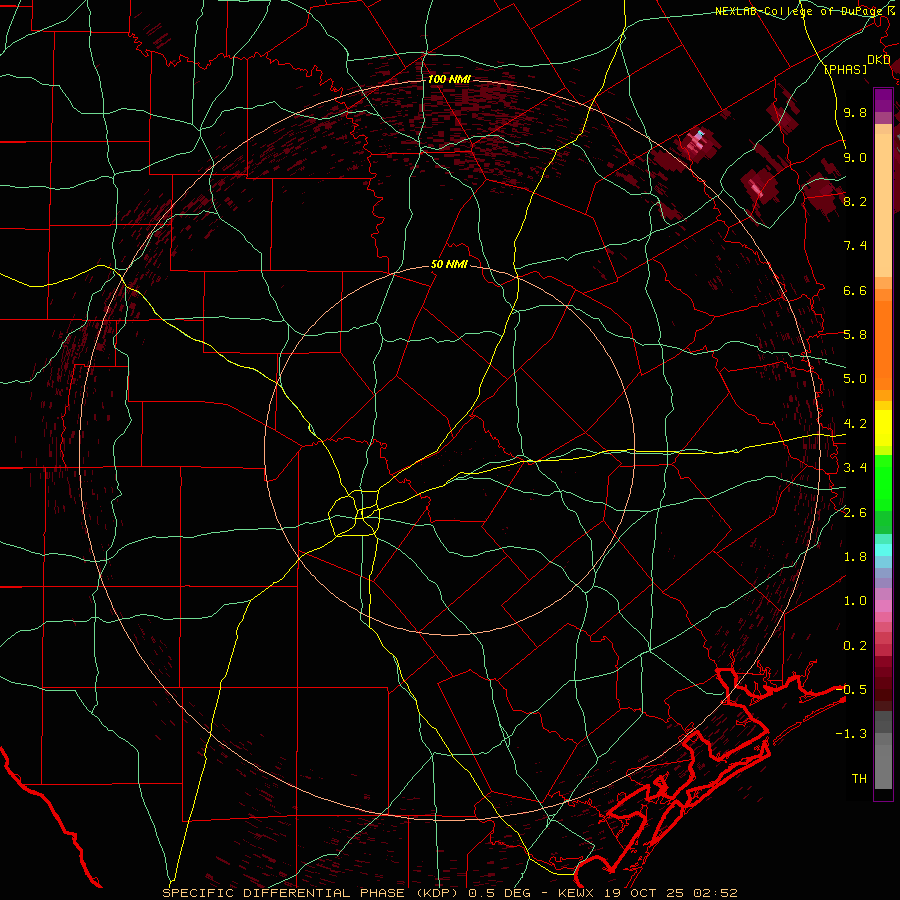Viewport: 900px width, 900px height.
Task: Click the 5.0 legend value
Action: [x=855, y=379]
